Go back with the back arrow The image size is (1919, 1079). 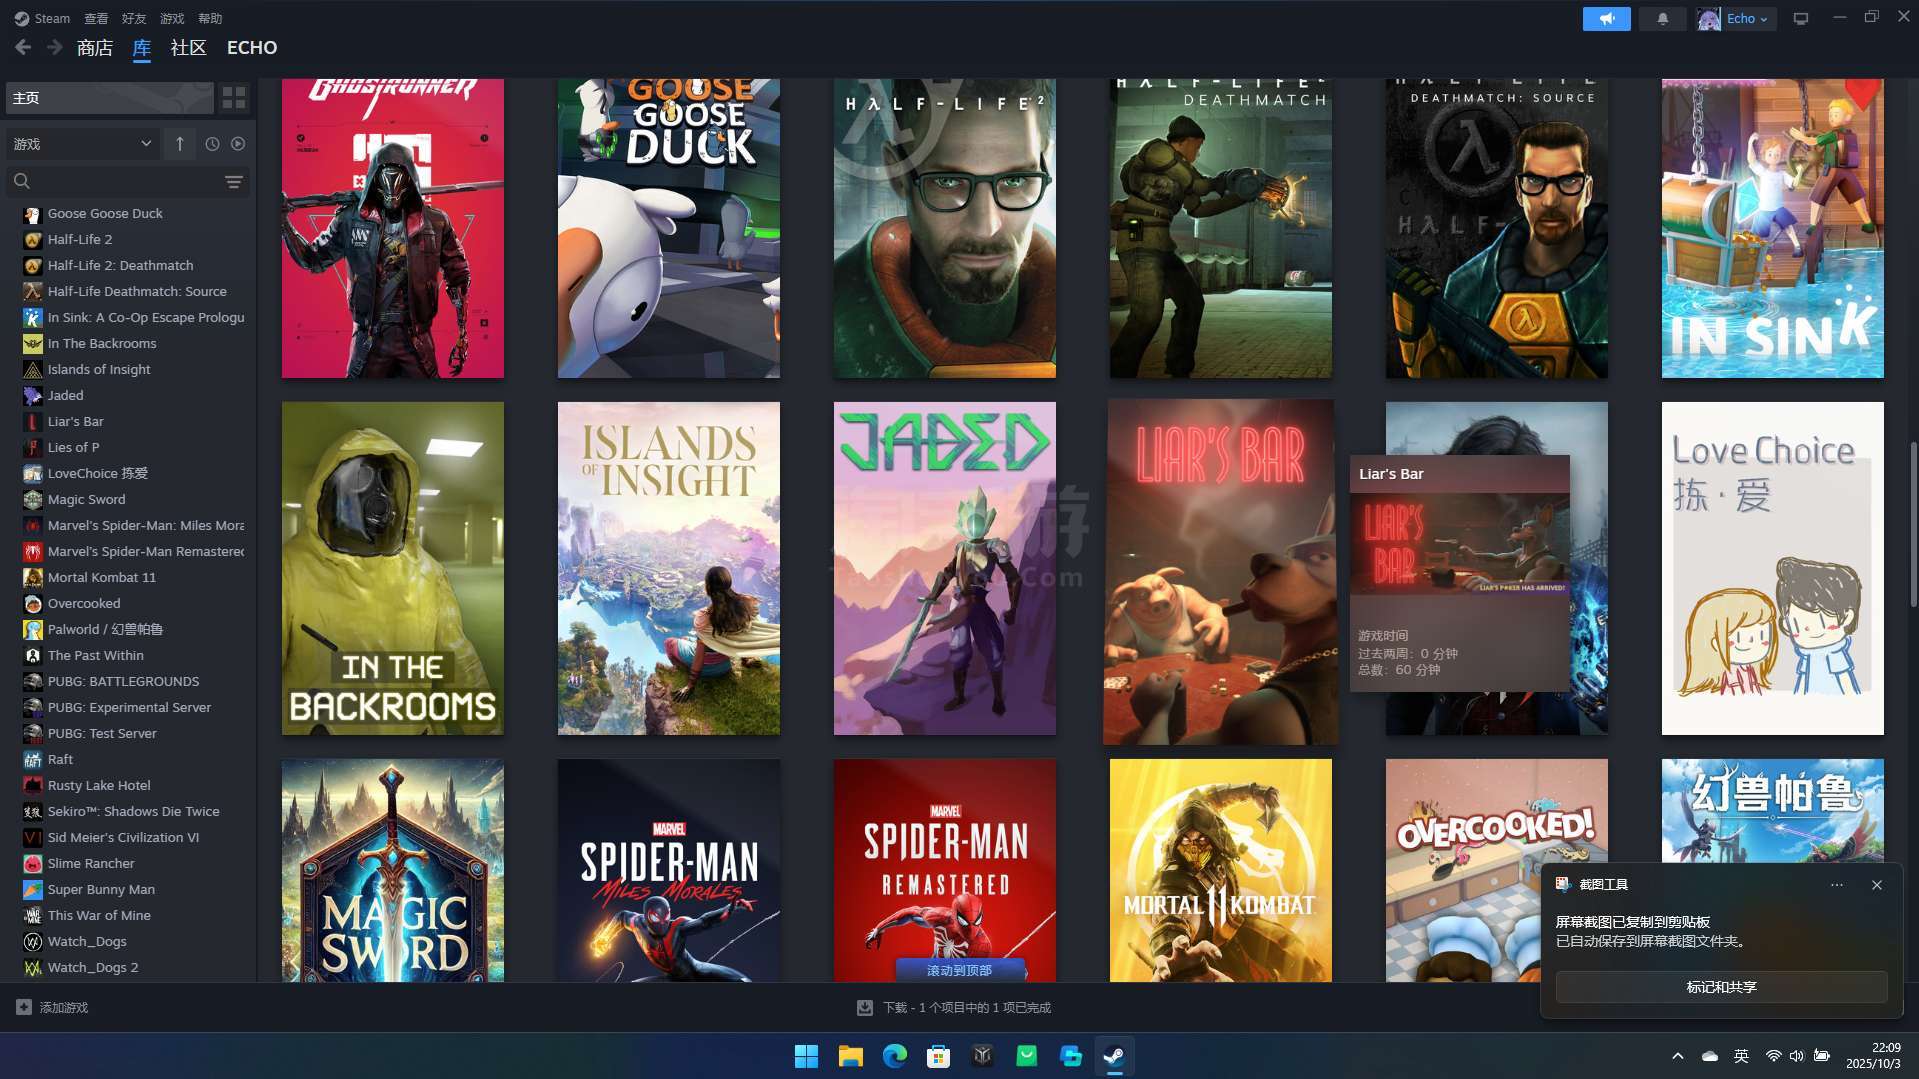23,47
